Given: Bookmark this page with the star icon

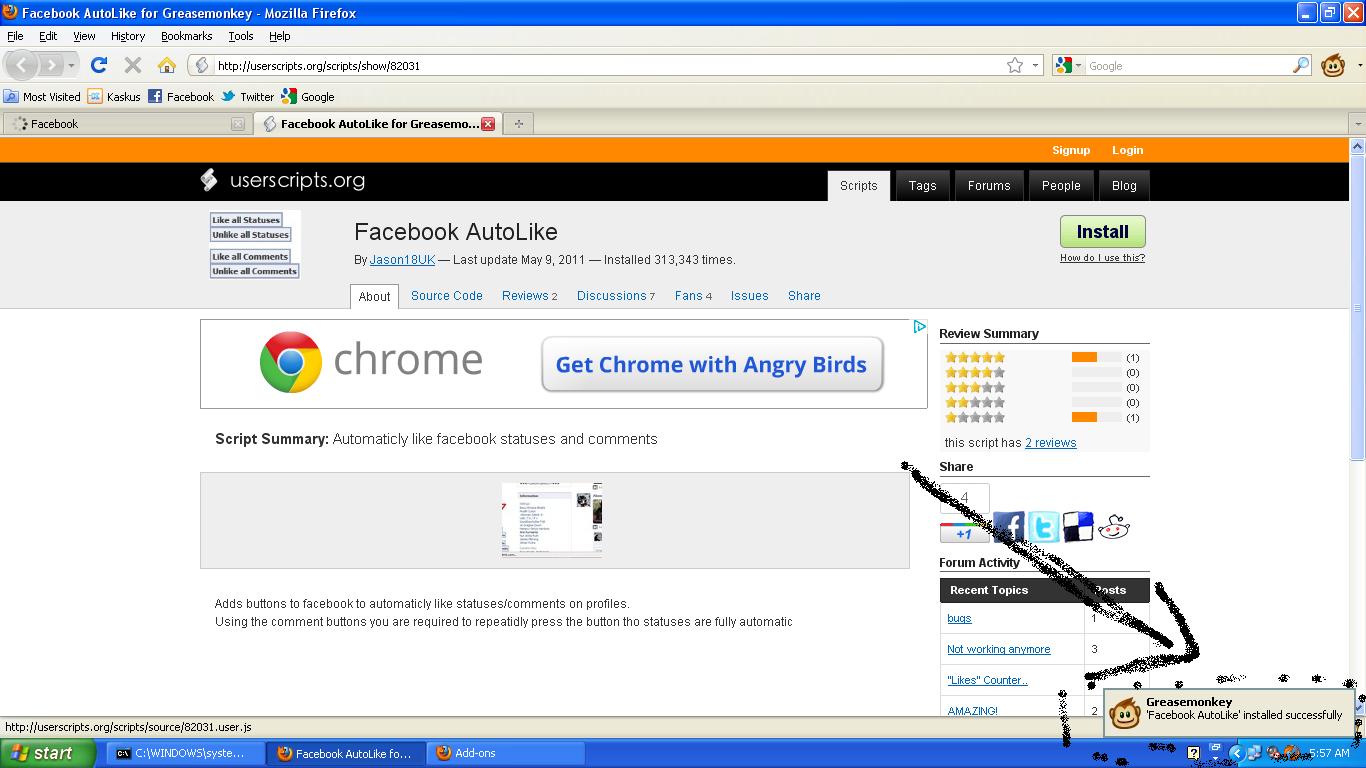Looking at the screenshot, I should [1015, 65].
